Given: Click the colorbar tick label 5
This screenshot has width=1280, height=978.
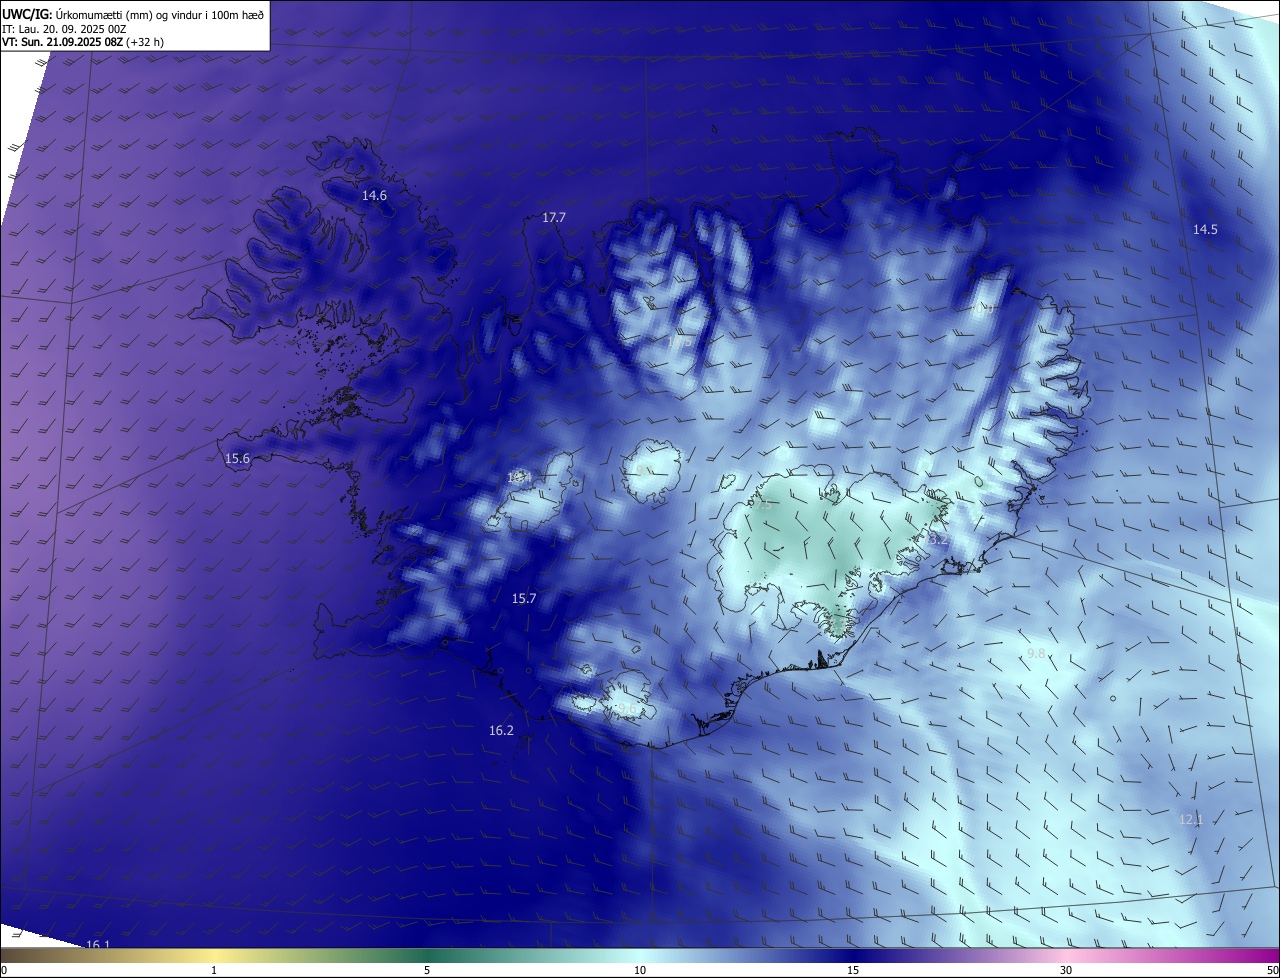Looking at the screenshot, I should [427, 970].
